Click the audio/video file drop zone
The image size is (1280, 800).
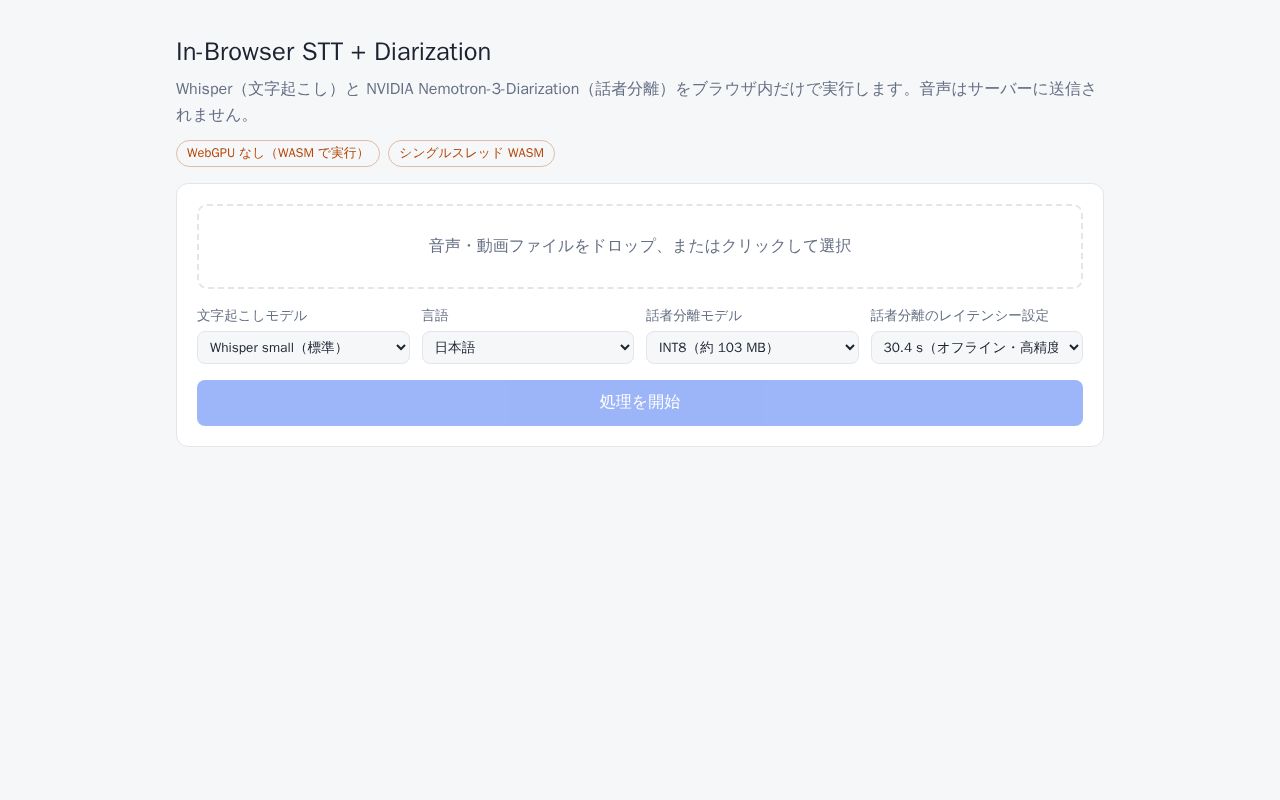click(x=640, y=247)
